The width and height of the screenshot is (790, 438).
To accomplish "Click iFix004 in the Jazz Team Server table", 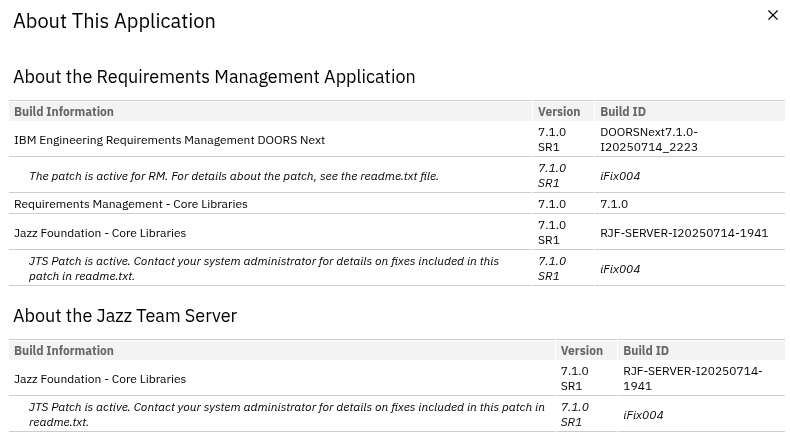I will (643, 415).
